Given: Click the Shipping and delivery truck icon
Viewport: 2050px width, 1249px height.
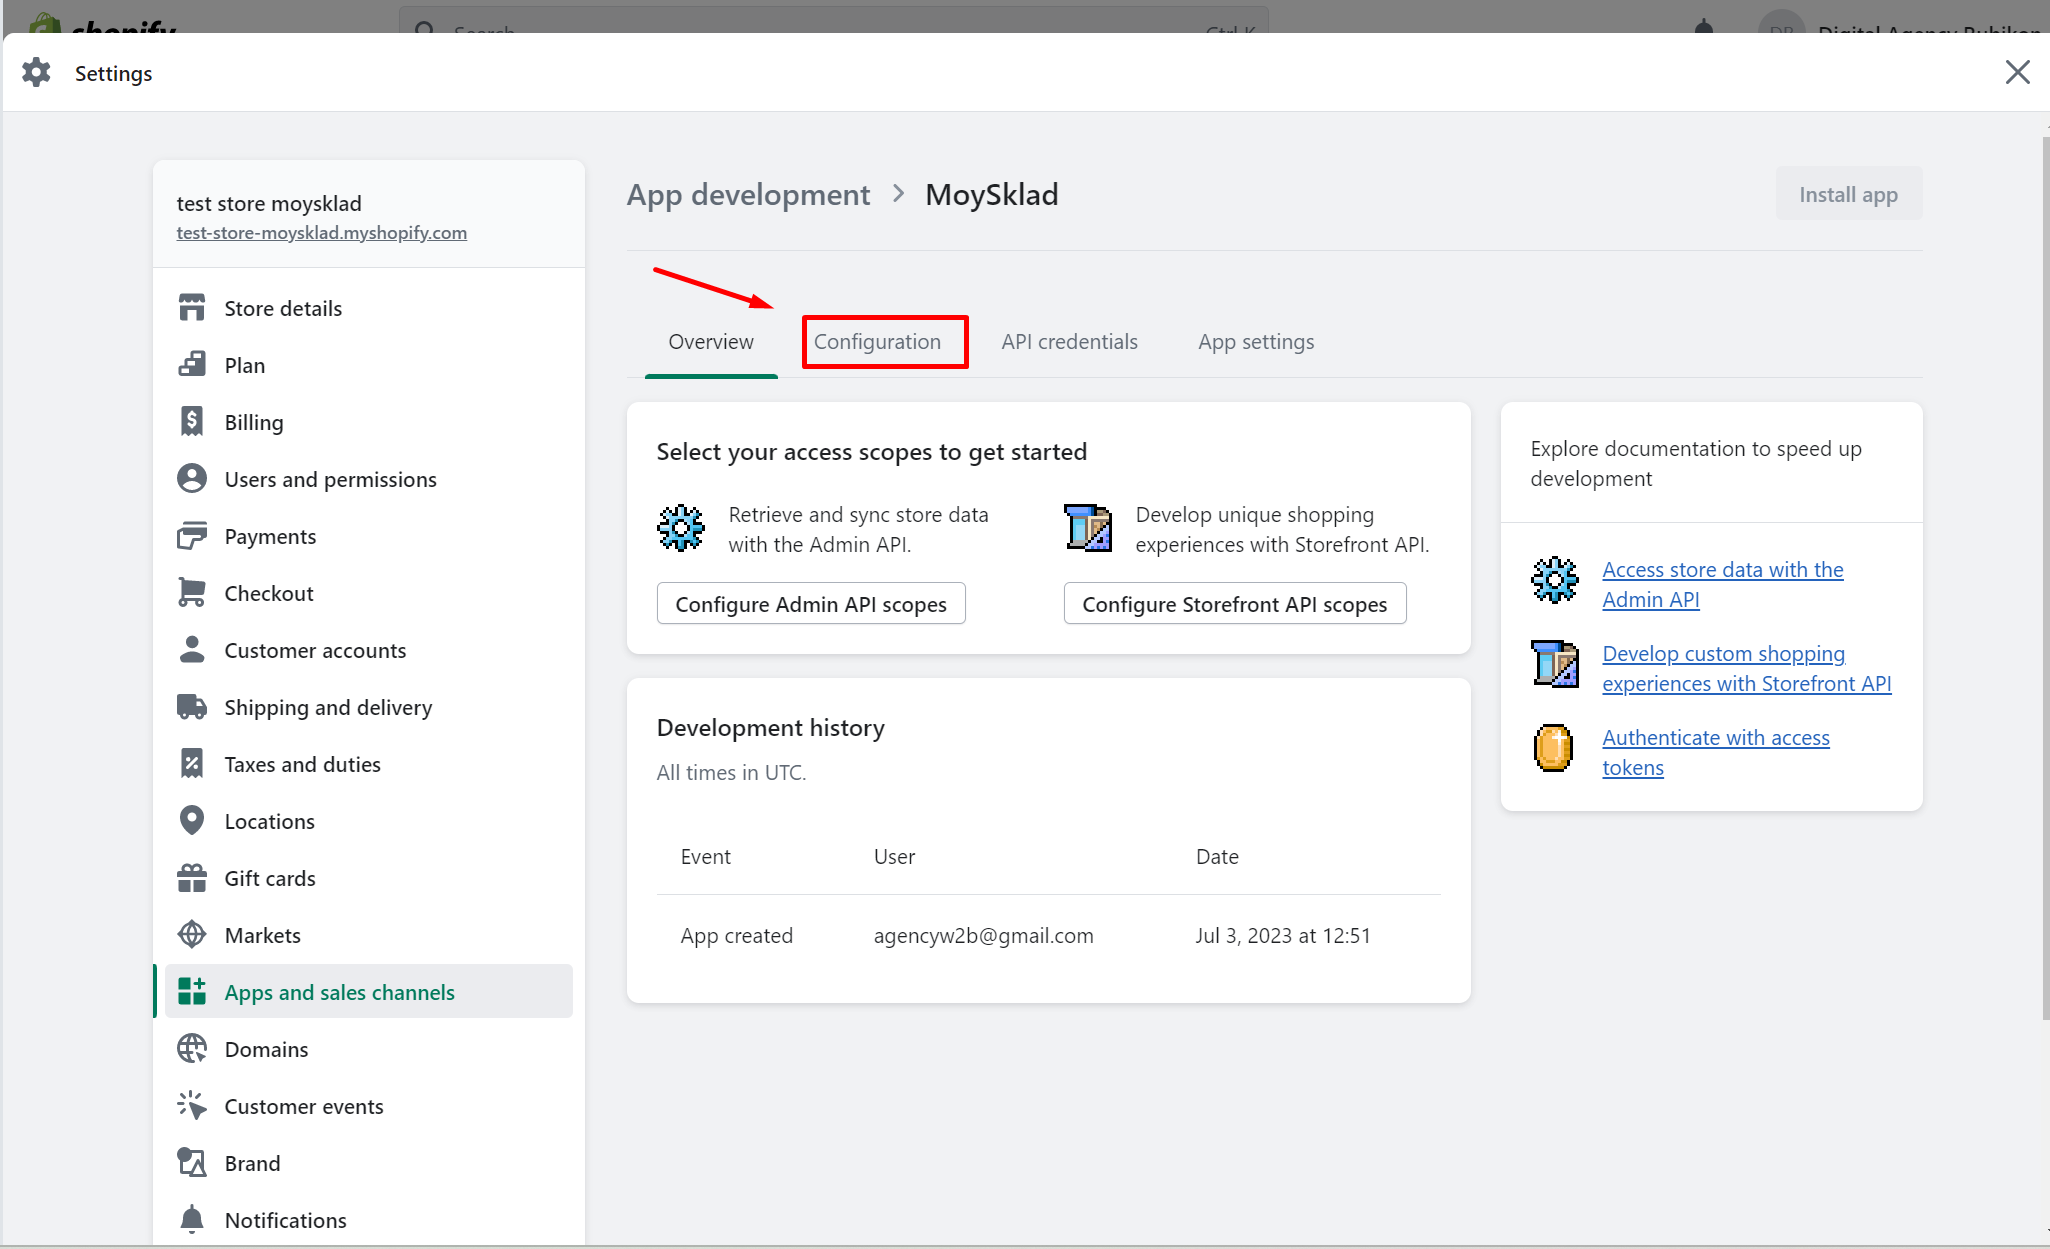Looking at the screenshot, I should [191, 707].
